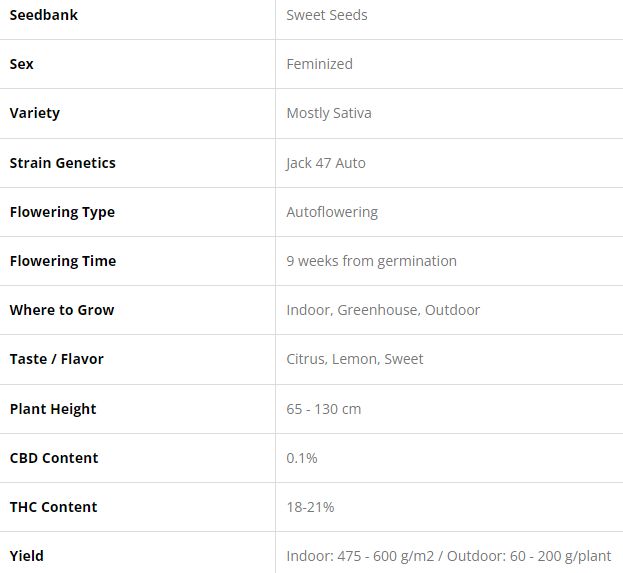The image size is (623, 573).
Task: Select the Mostly Sativa value
Action: pos(328,113)
